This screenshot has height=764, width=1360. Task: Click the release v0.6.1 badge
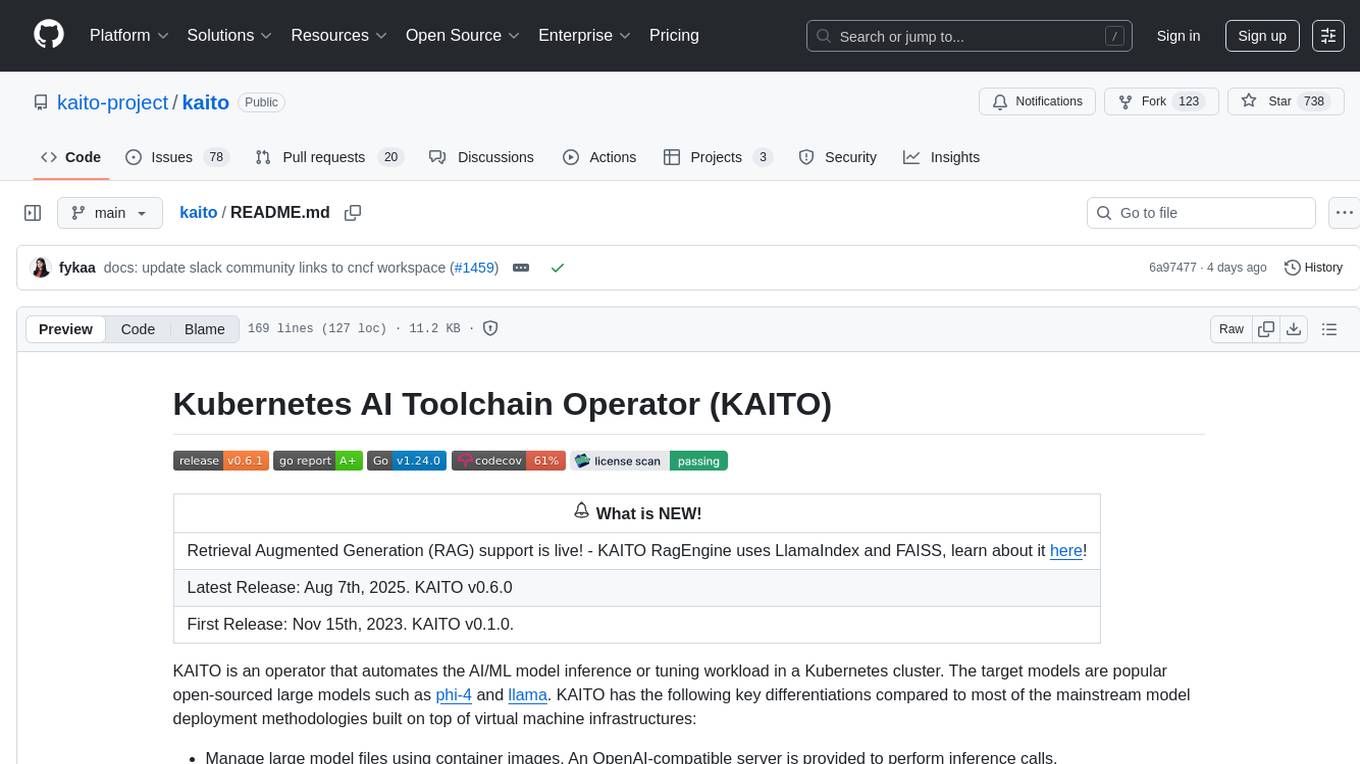coord(221,460)
